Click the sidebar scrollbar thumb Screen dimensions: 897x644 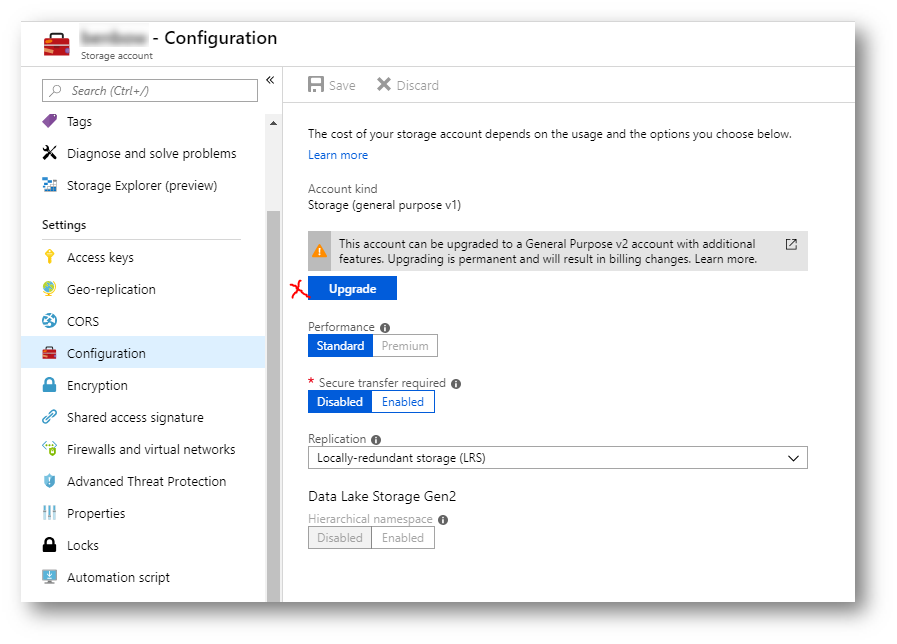tap(273, 406)
